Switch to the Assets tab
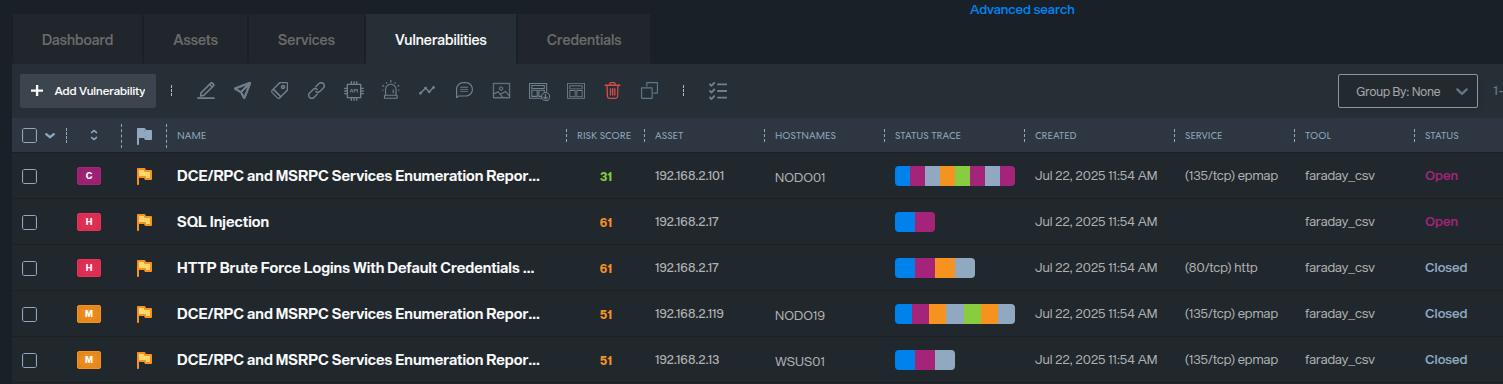Screen dimensions: 1503x384 pos(195,40)
